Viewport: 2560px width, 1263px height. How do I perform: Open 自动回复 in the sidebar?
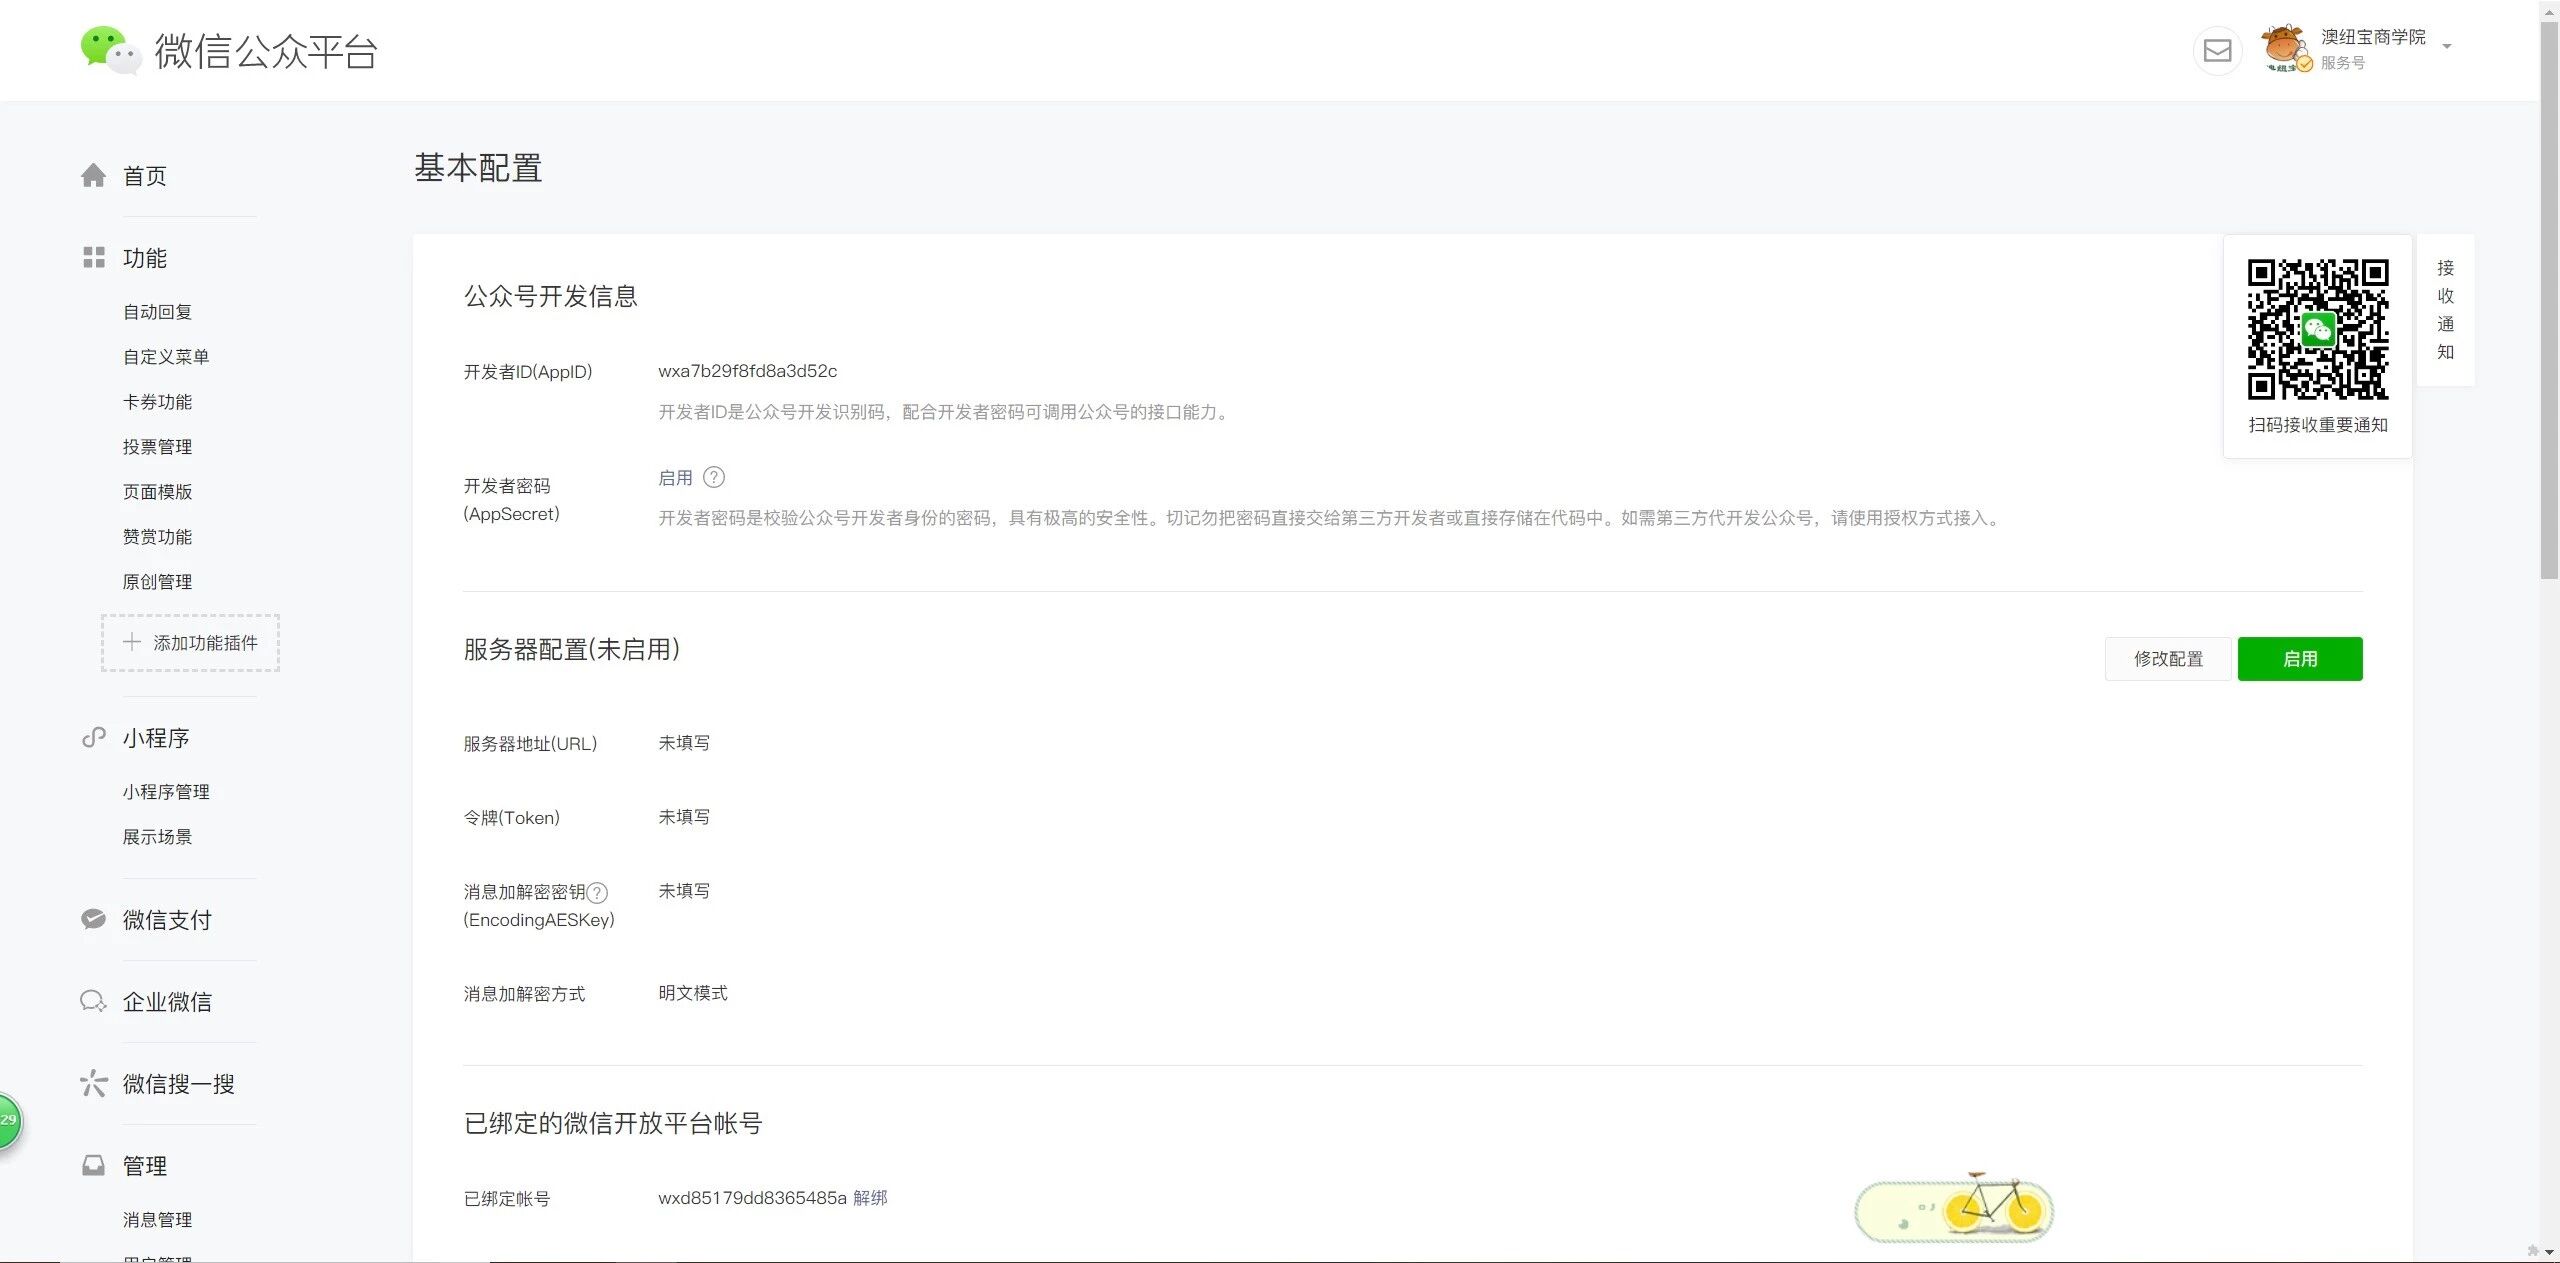point(157,312)
